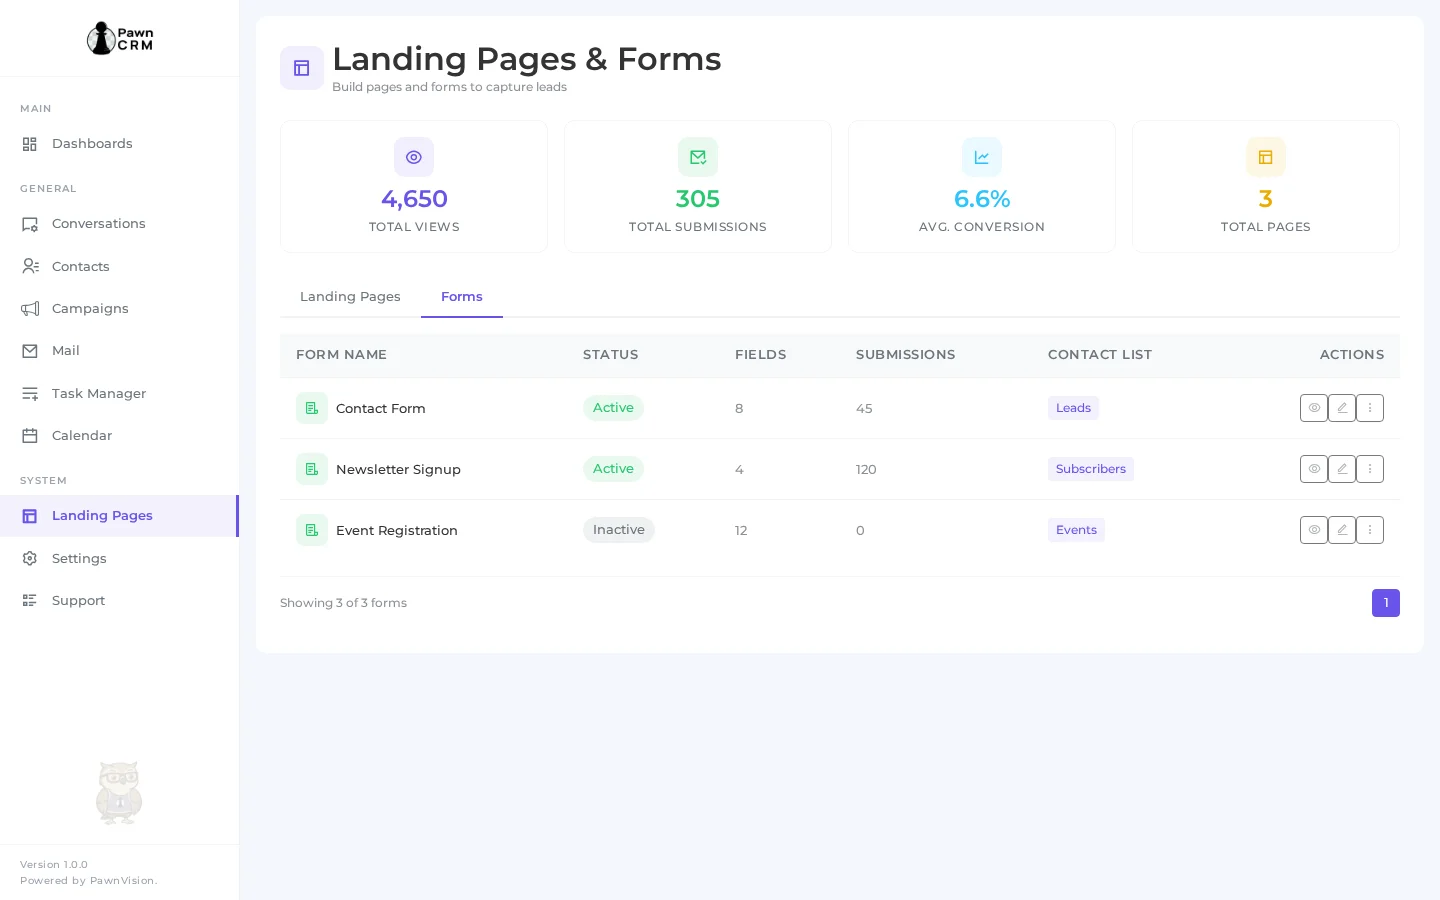Select the Contacts icon in sidebar

click(x=30, y=266)
